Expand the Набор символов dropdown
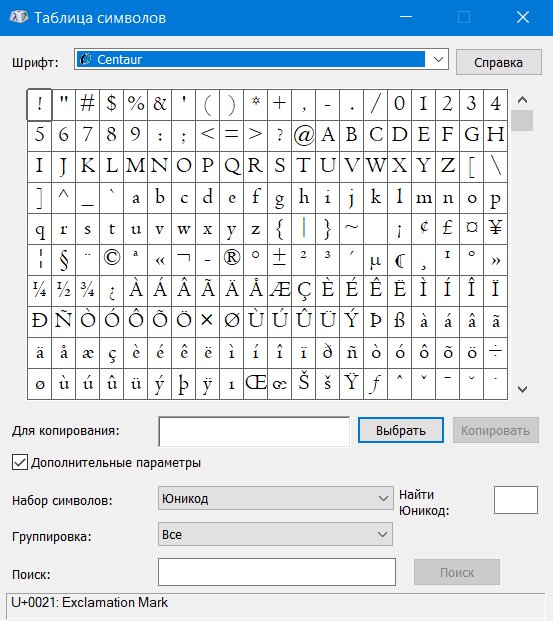This screenshot has width=553, height=621. click(276, 498)
